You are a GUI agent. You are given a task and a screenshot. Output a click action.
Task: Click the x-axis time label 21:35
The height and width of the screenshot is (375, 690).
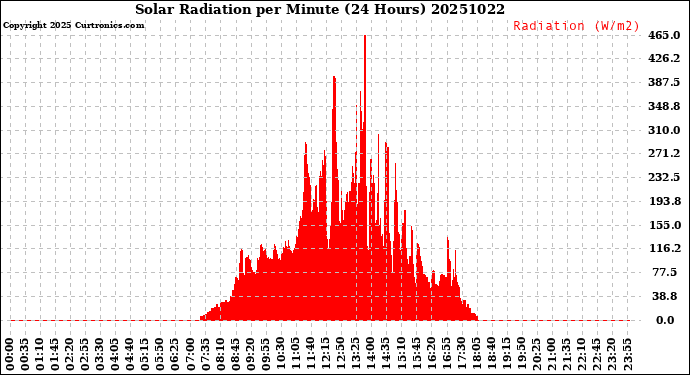[x=567, y=355]
